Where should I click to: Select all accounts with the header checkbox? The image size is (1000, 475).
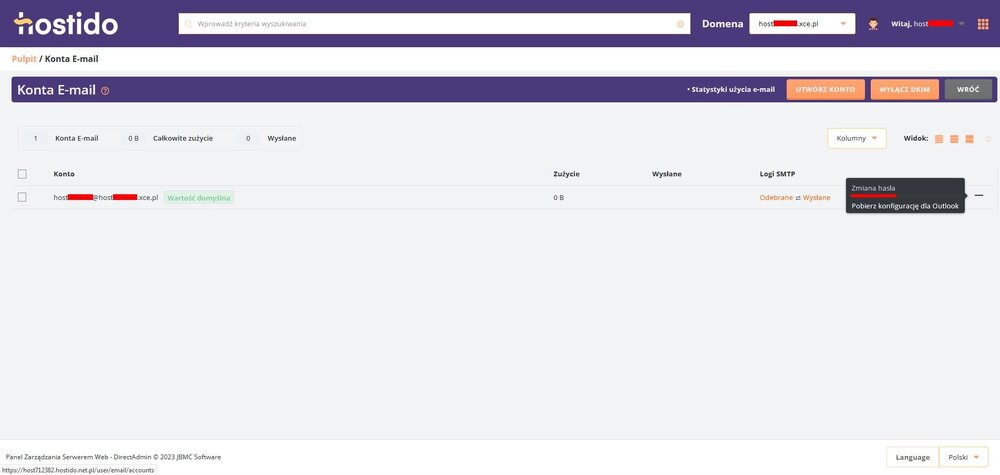coord(22,173)
